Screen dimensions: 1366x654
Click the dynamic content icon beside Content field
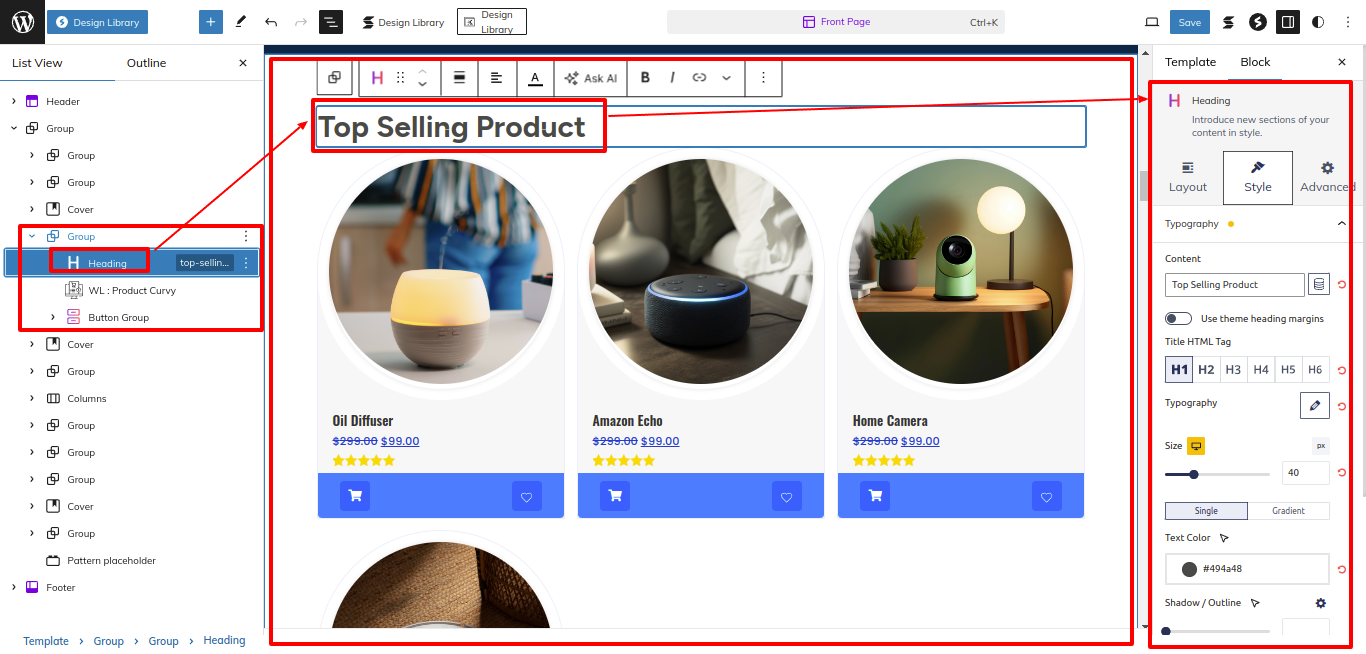[x=1319, y=285]
